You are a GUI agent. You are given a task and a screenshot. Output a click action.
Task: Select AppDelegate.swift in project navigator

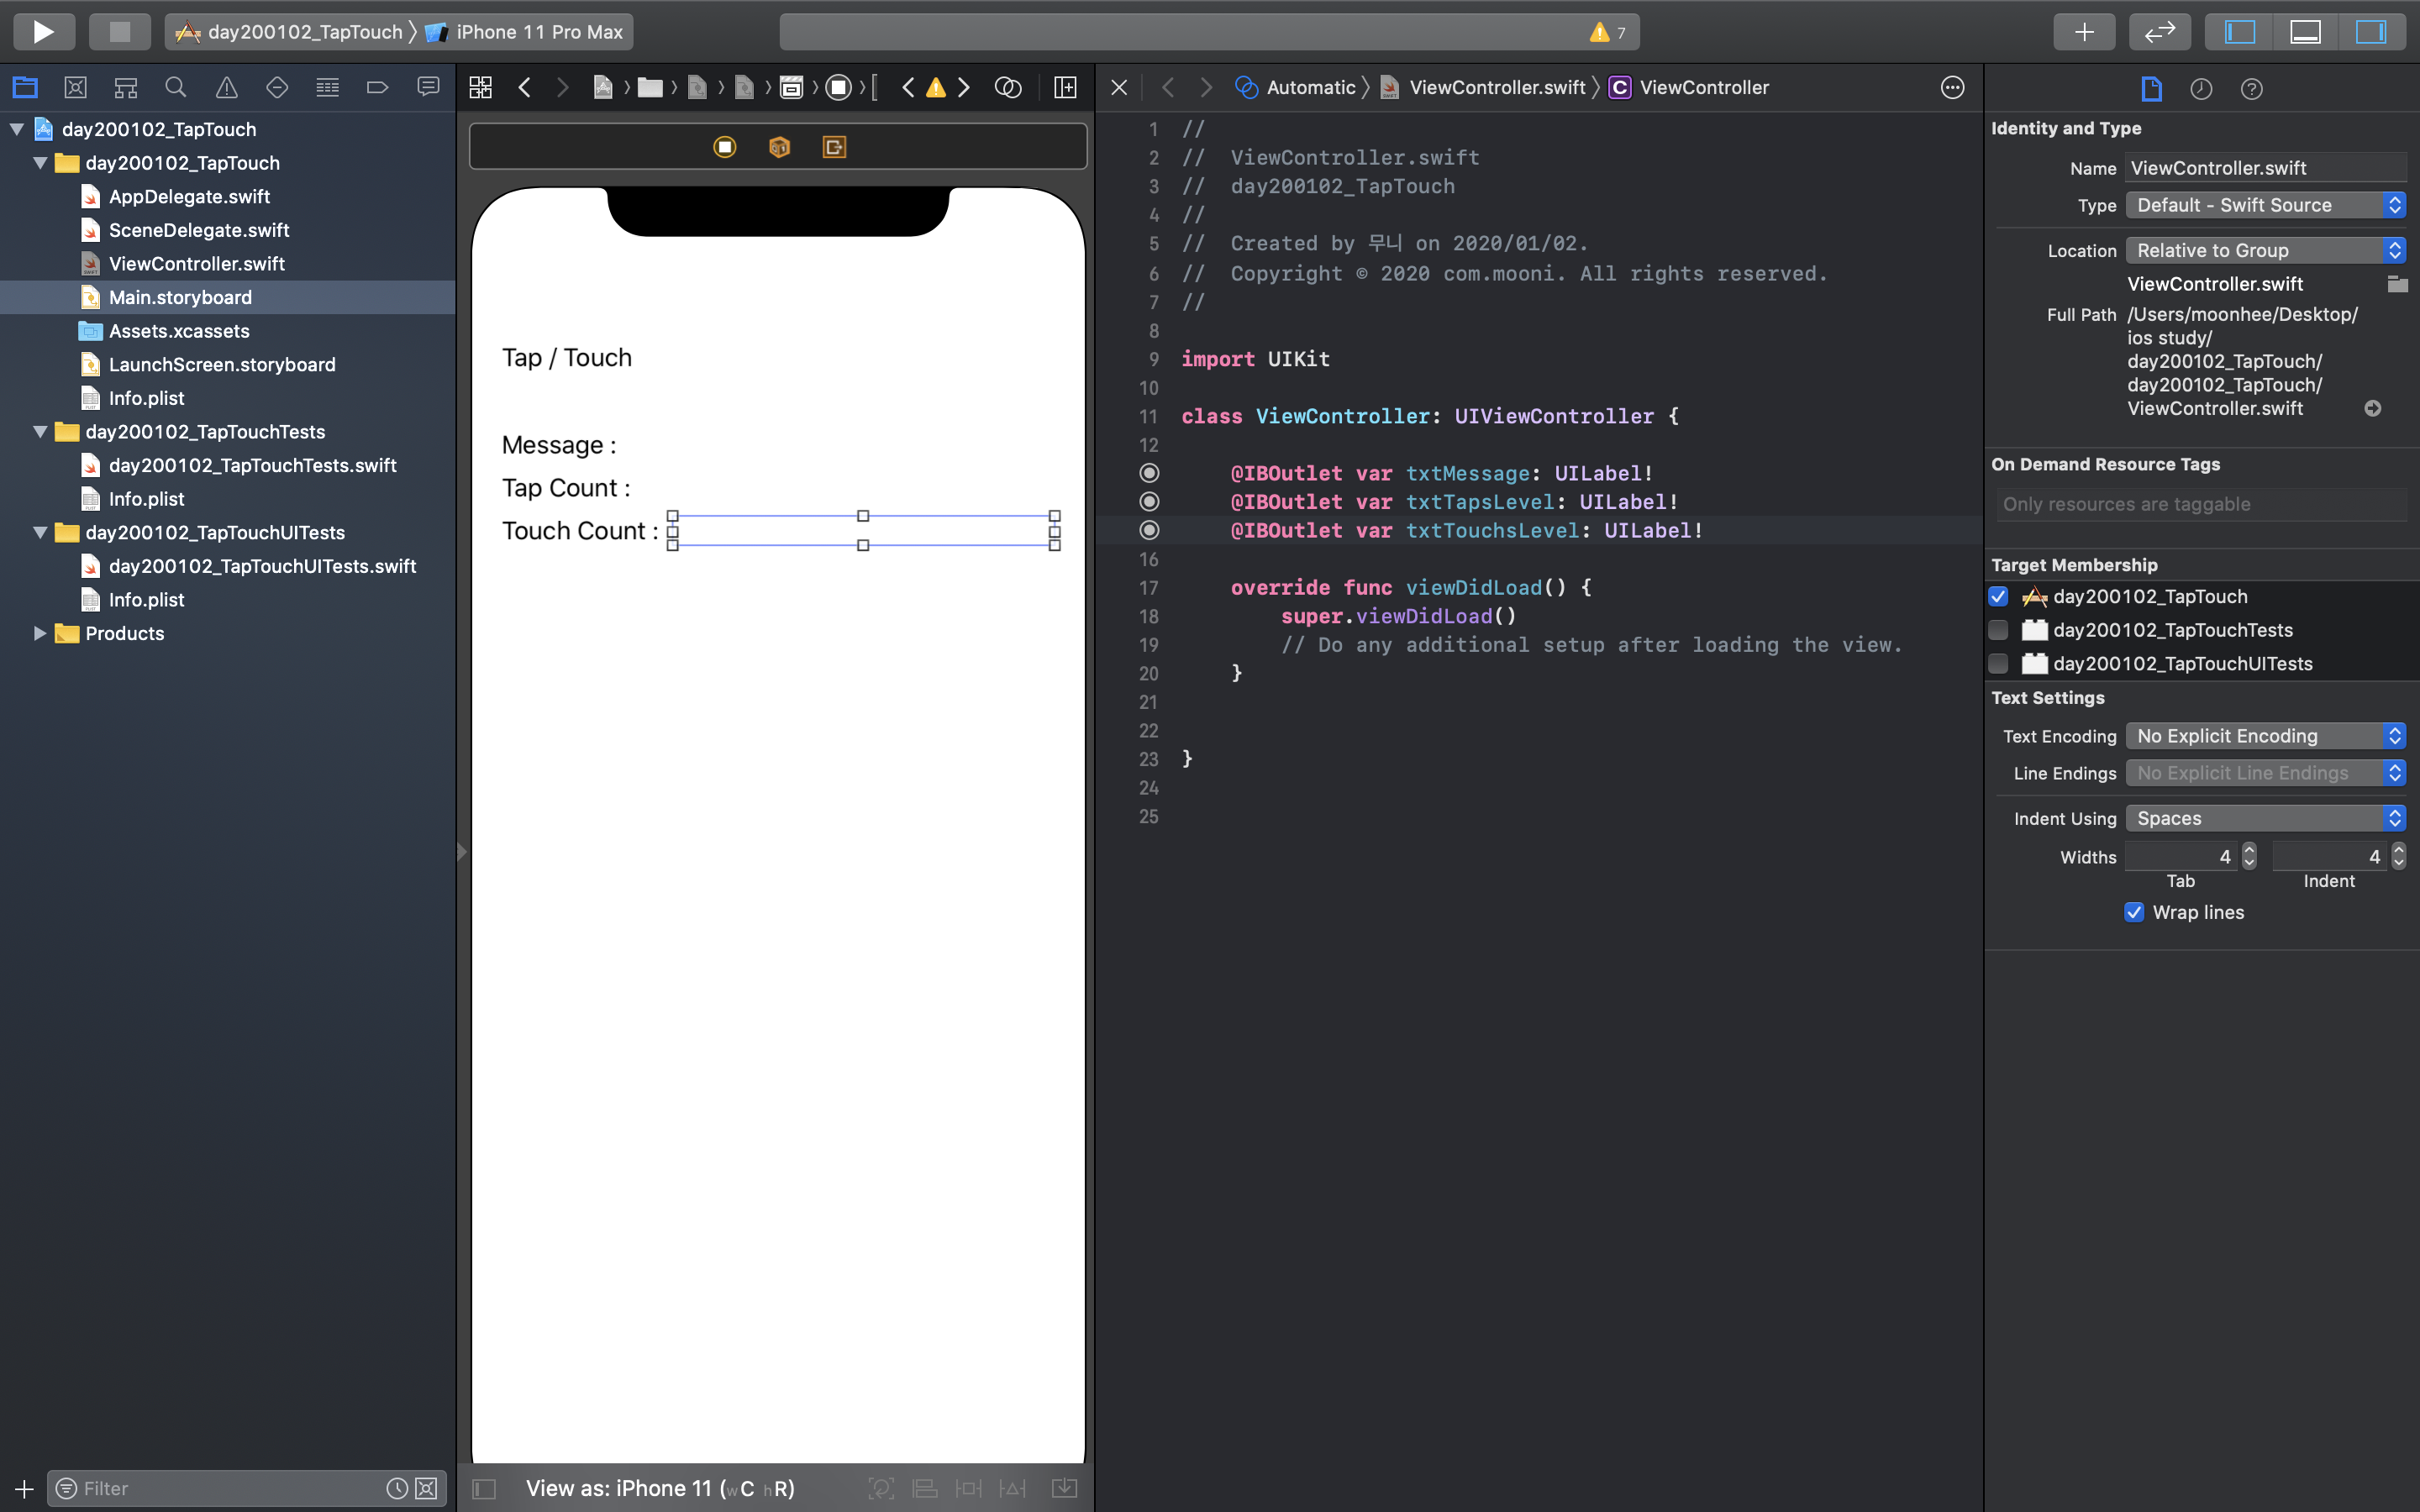tap(189, 196)
